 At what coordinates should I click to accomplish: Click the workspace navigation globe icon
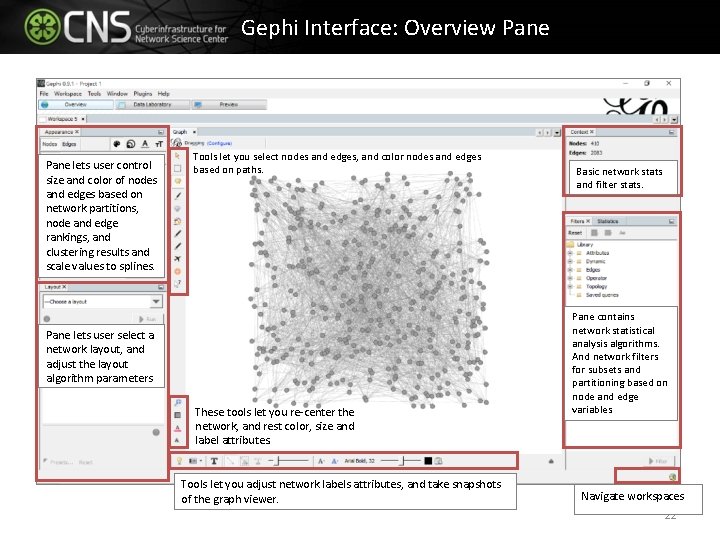pos(672,477)
